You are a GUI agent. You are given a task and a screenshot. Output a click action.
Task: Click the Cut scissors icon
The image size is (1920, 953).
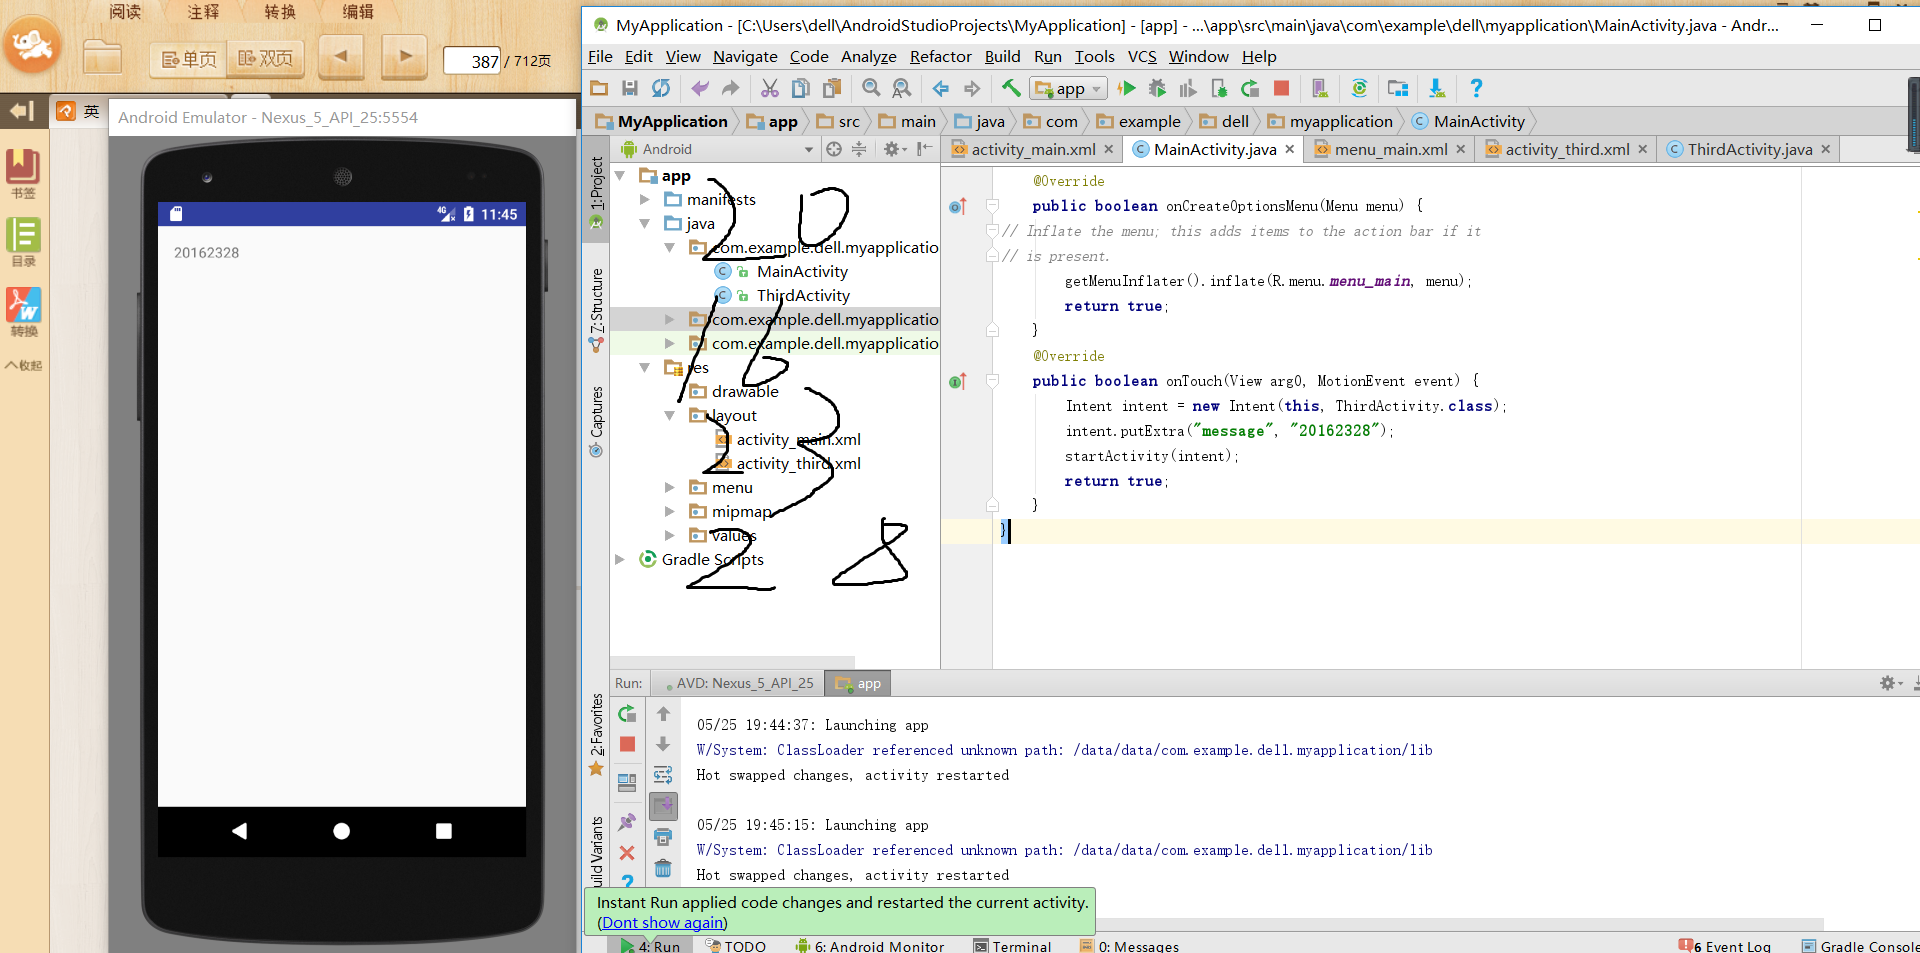[770, 88]
